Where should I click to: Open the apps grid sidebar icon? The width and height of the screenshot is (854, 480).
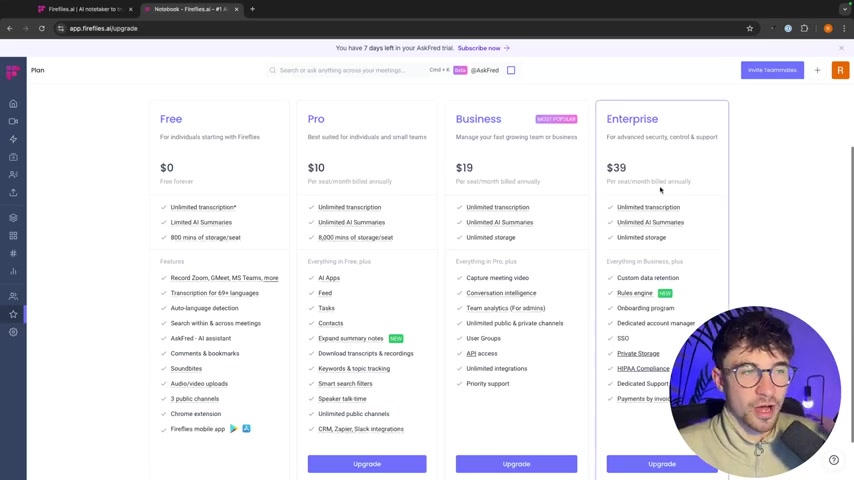click(13, 236)
